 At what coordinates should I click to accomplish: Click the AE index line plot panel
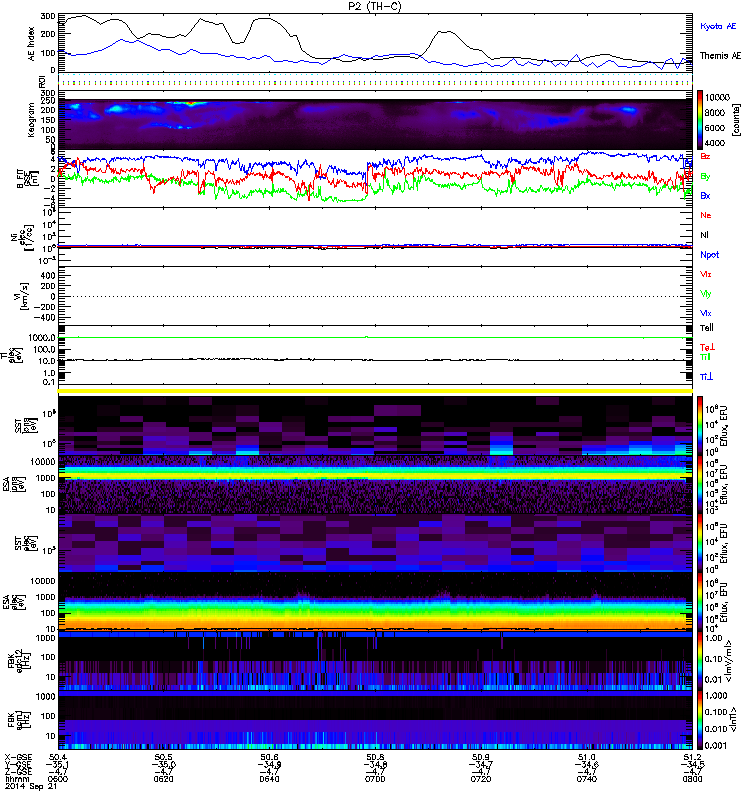coord(375,43)
